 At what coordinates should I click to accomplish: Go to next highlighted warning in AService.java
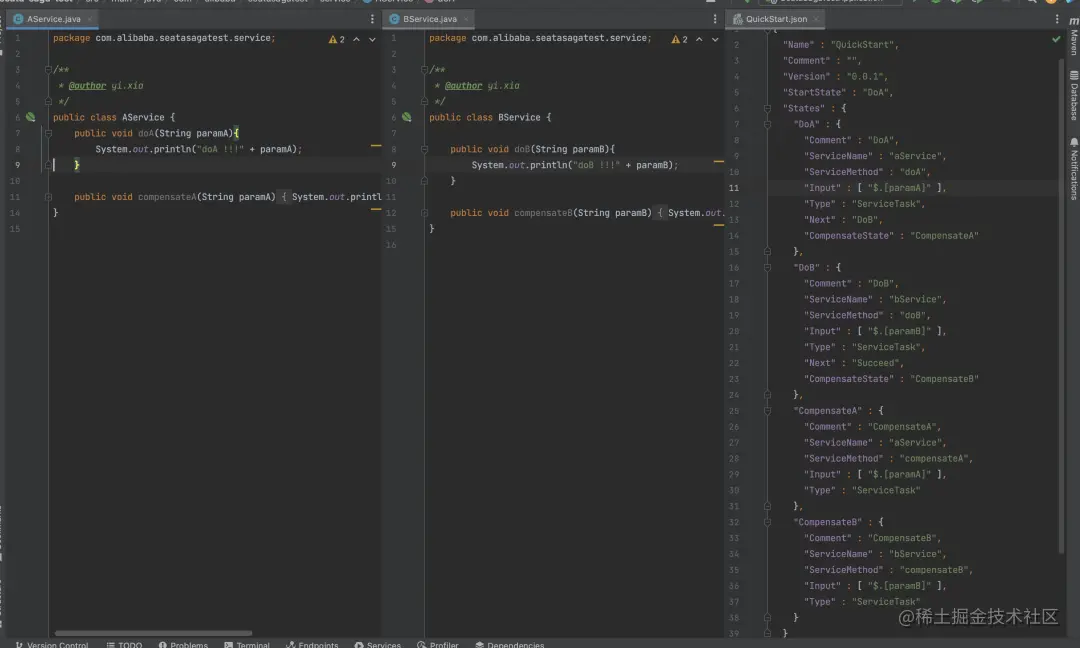tap(372, 39)
